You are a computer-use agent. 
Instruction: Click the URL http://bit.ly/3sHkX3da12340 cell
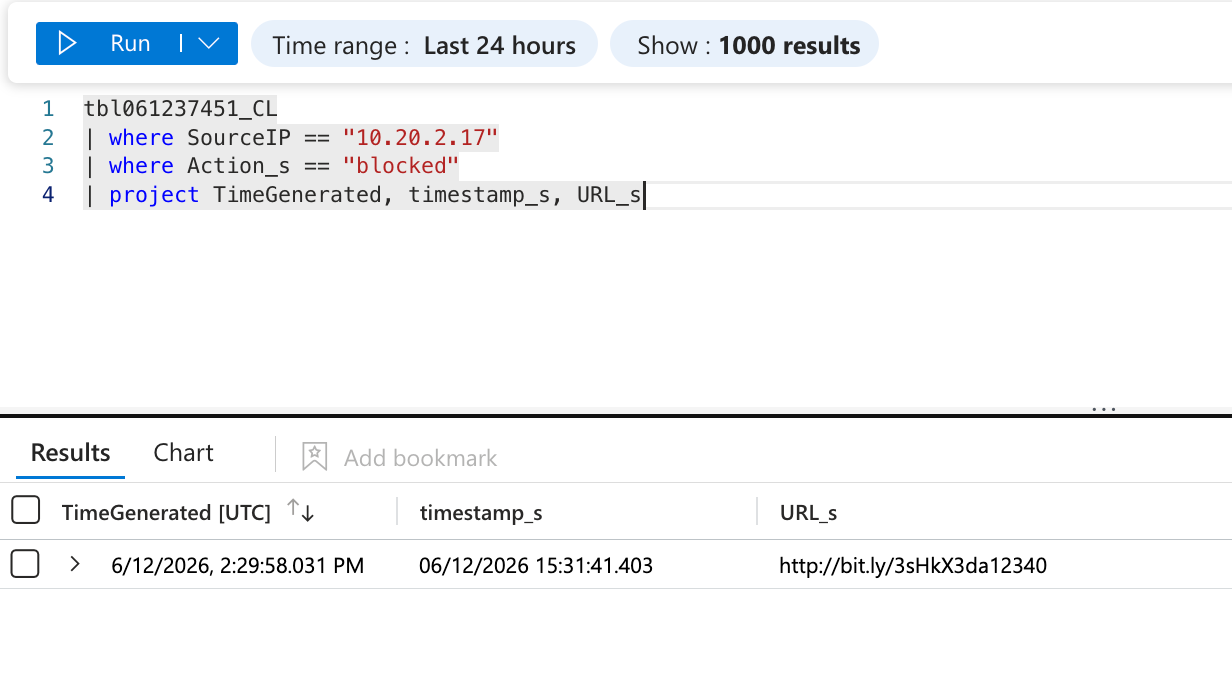(x=913, y=566)
